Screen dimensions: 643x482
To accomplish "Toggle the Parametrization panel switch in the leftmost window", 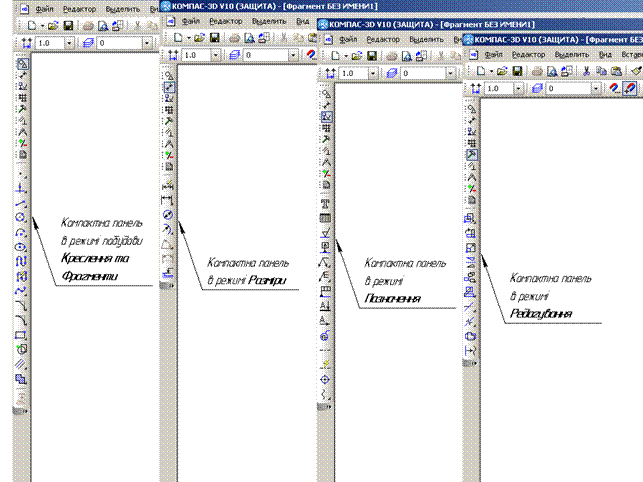I will pos(23,121).
